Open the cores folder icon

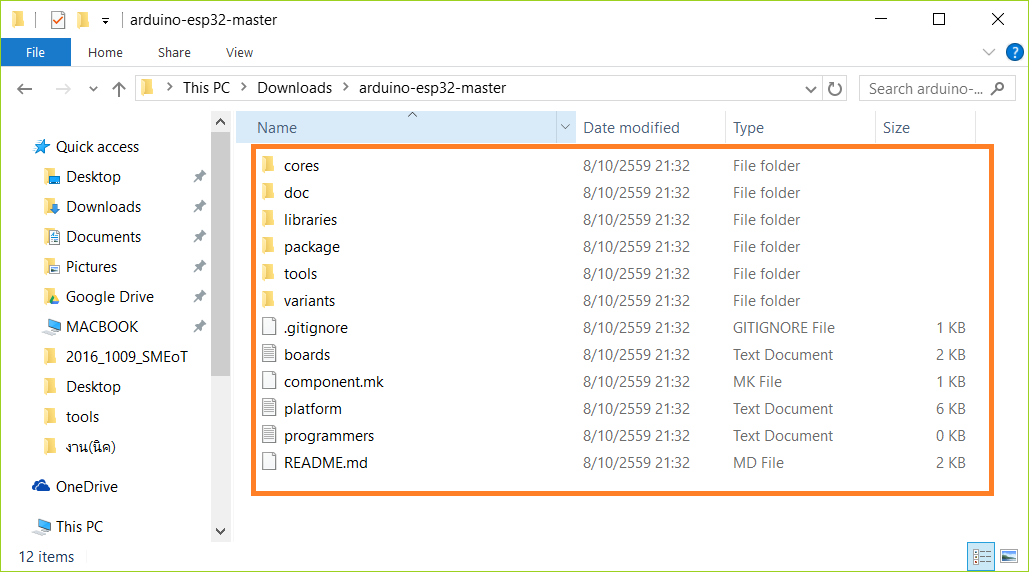pyautogui.click(x=268, y=165)
